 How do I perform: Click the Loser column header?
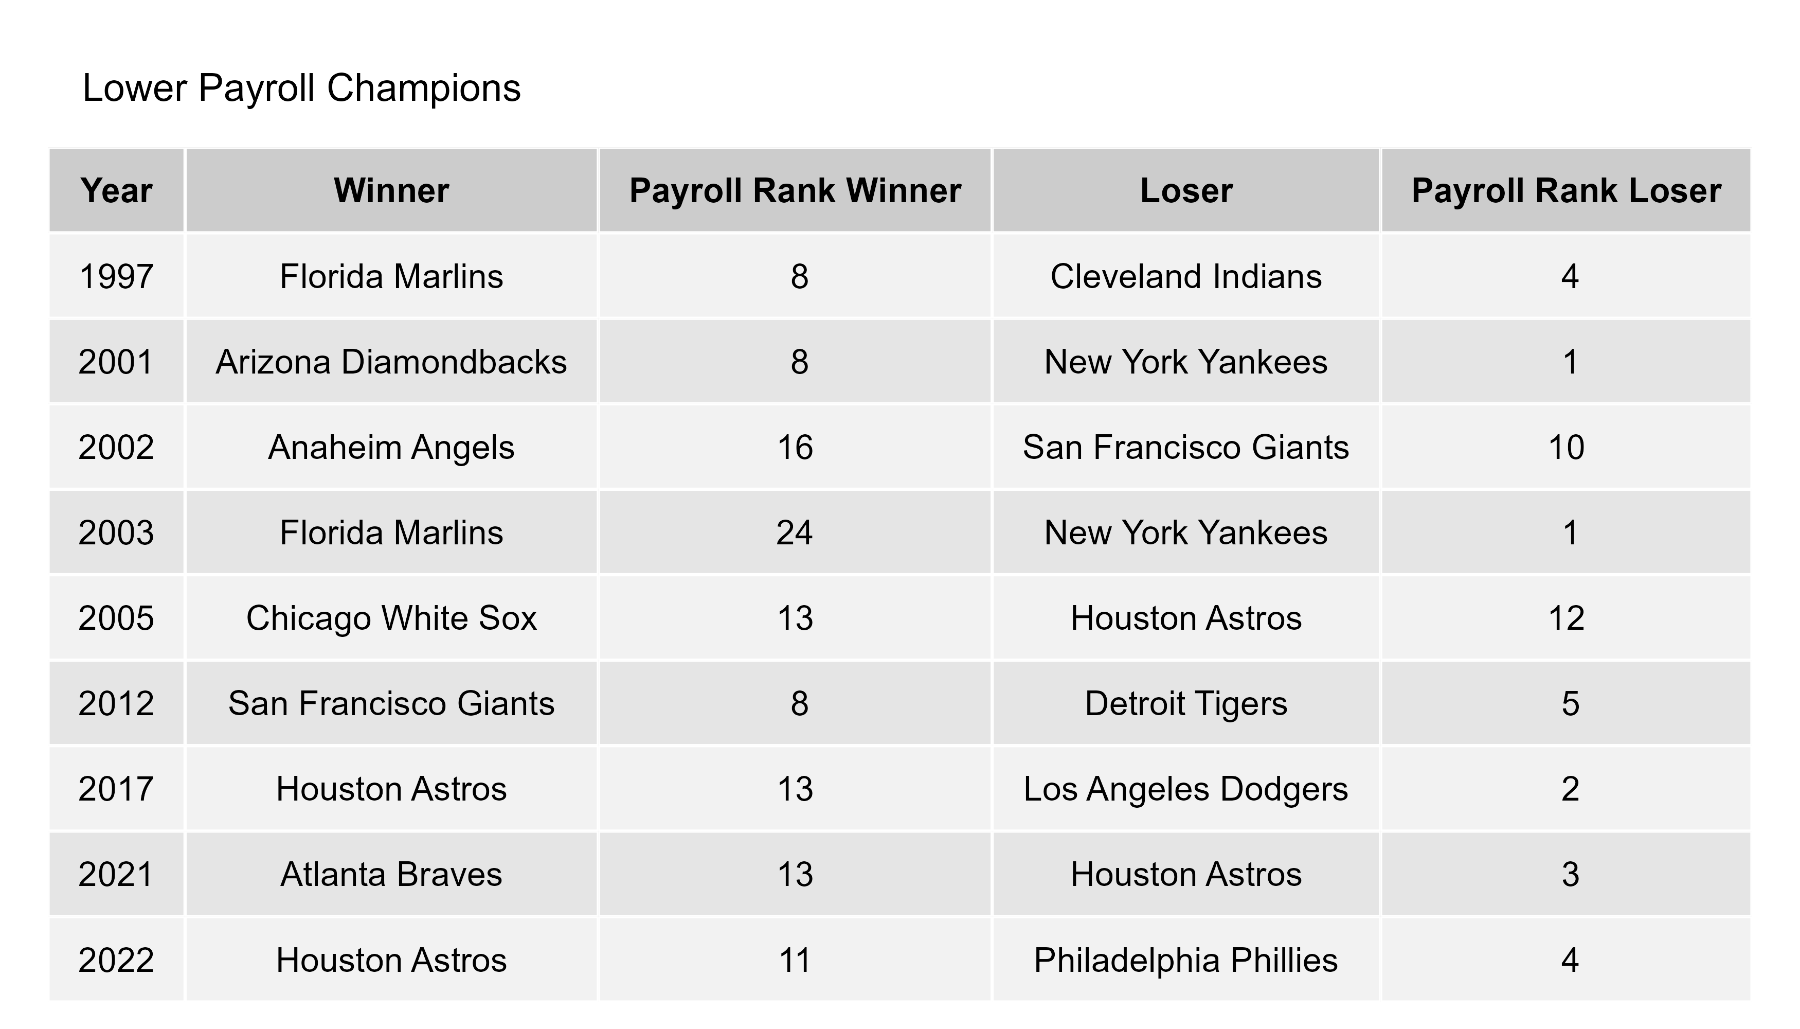tap(1186, 190)
